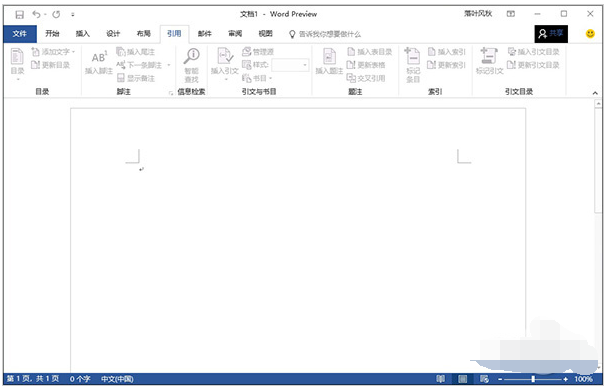610x386 pixels.
Task: Open the 书目 (Bibliography) dropdown
Action: (x=257, y=78)
